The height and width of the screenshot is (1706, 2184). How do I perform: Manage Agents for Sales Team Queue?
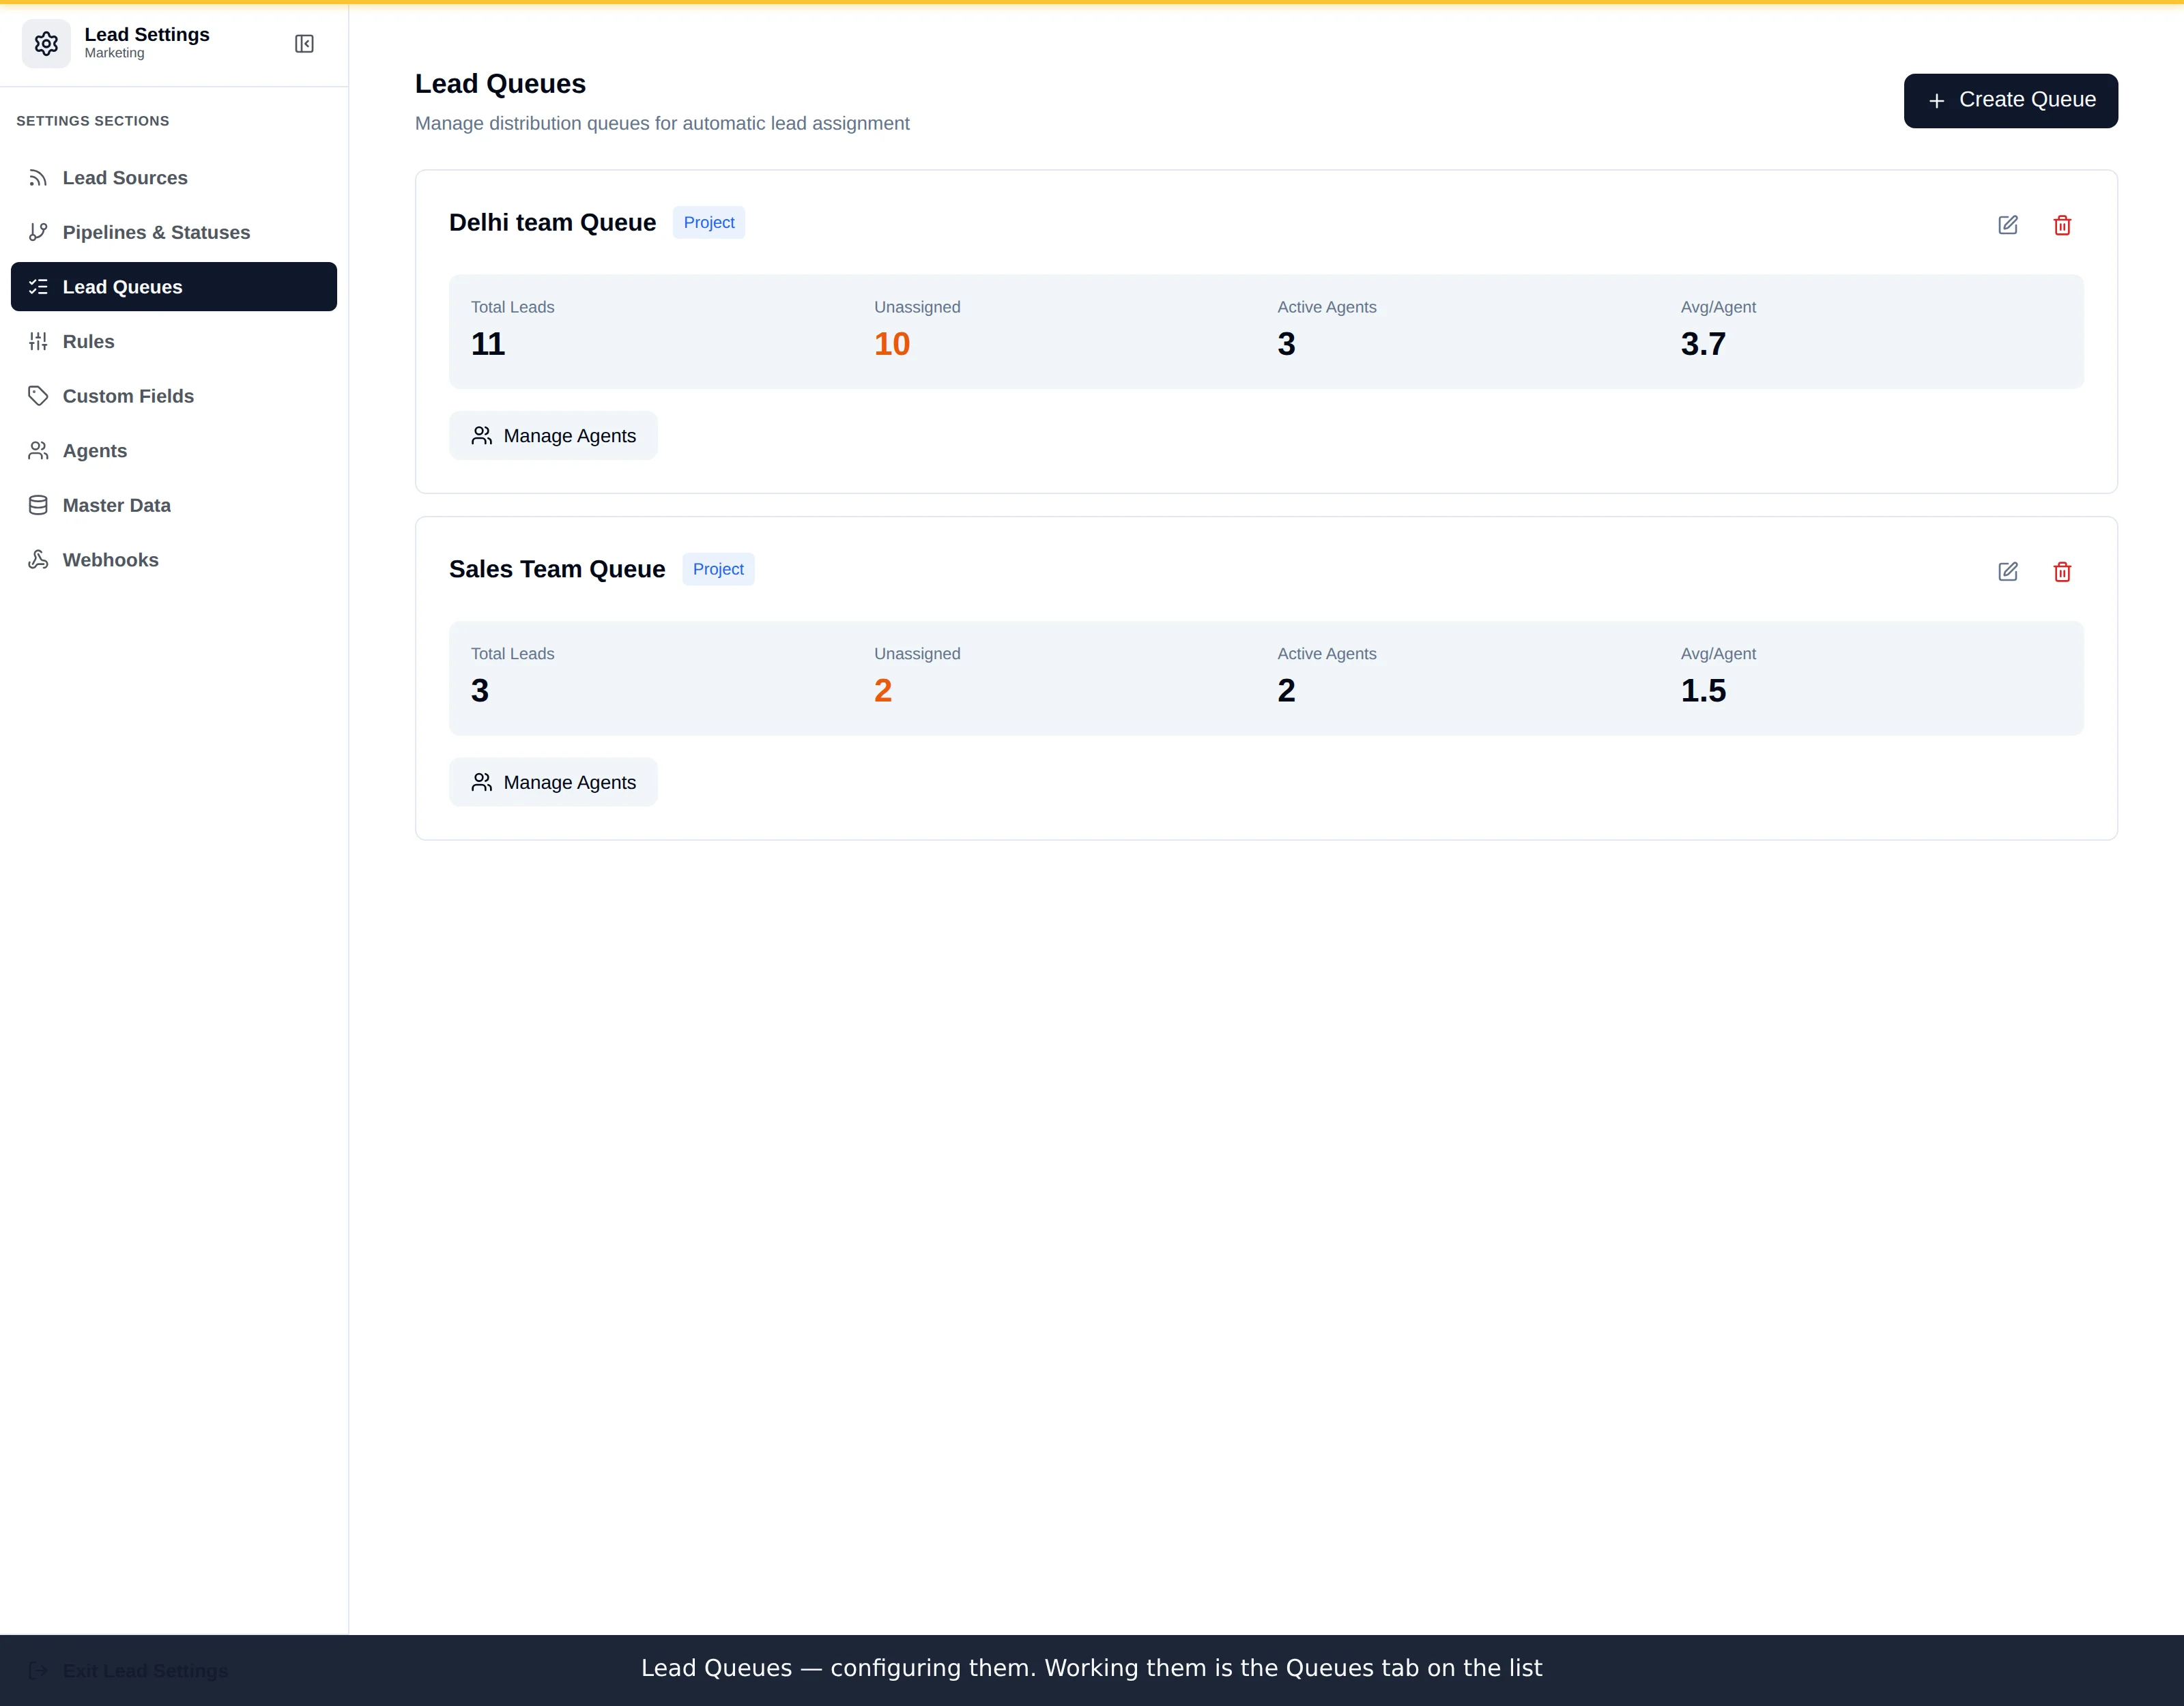coord(553,782)
